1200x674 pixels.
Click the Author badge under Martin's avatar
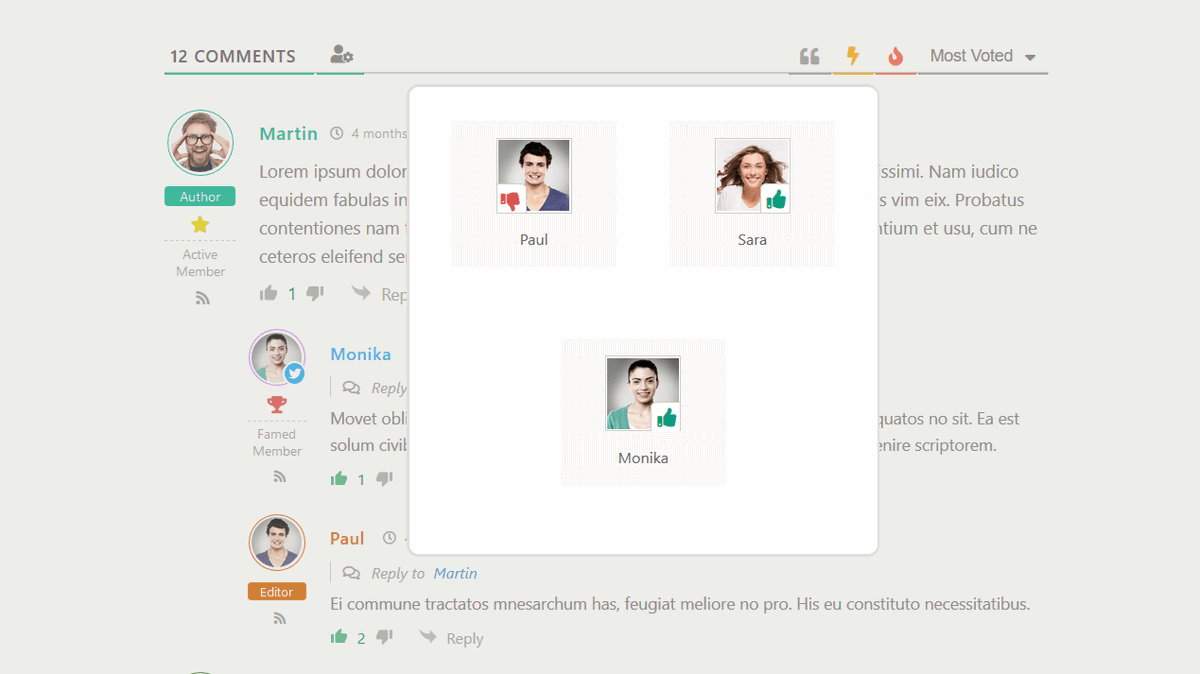coord(199,197)
